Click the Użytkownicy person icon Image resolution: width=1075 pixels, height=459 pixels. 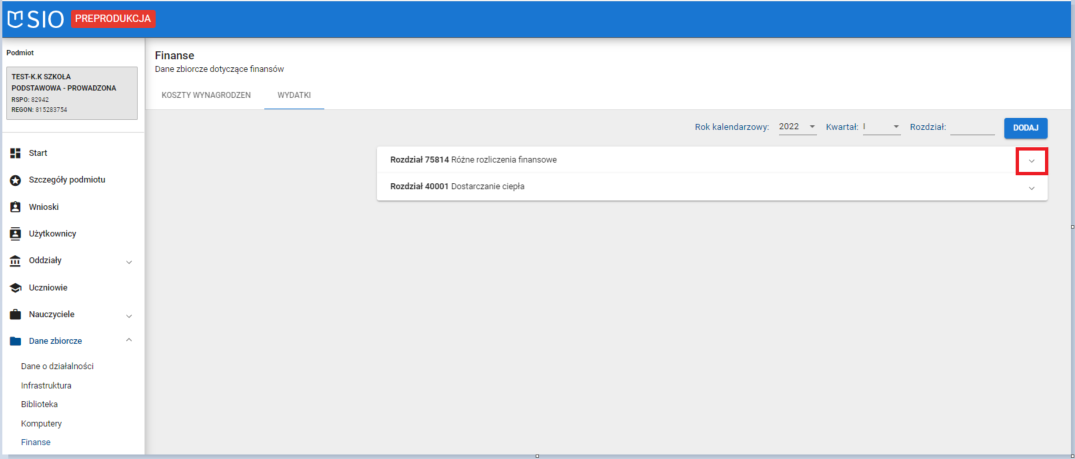(x=15, y=234)
